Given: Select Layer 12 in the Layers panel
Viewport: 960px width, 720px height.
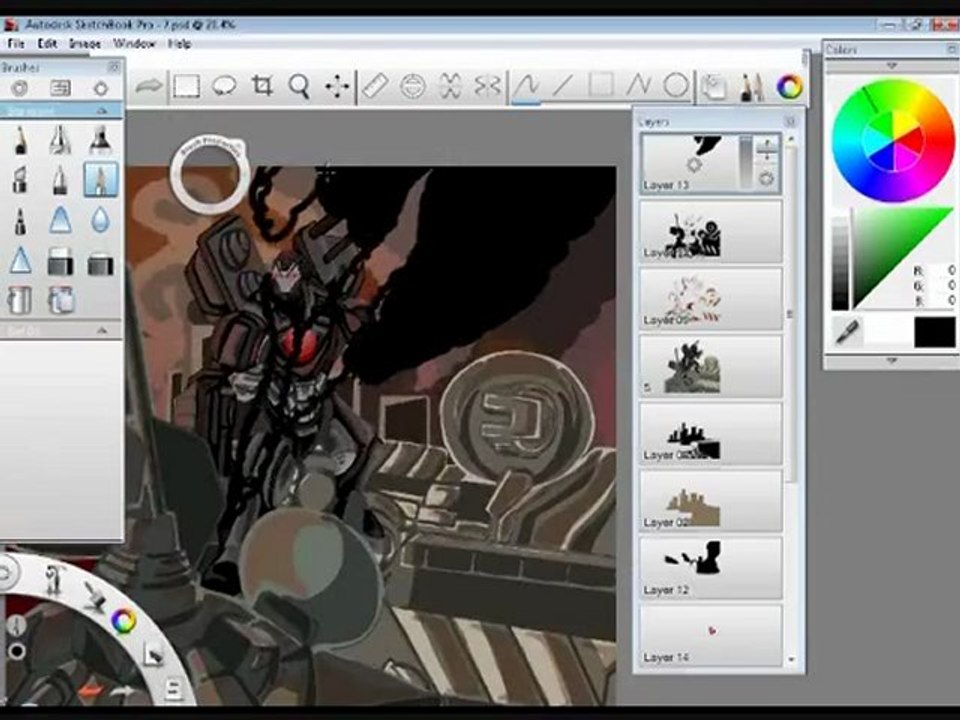Looking at the screenshot, I should pos(710,568).
